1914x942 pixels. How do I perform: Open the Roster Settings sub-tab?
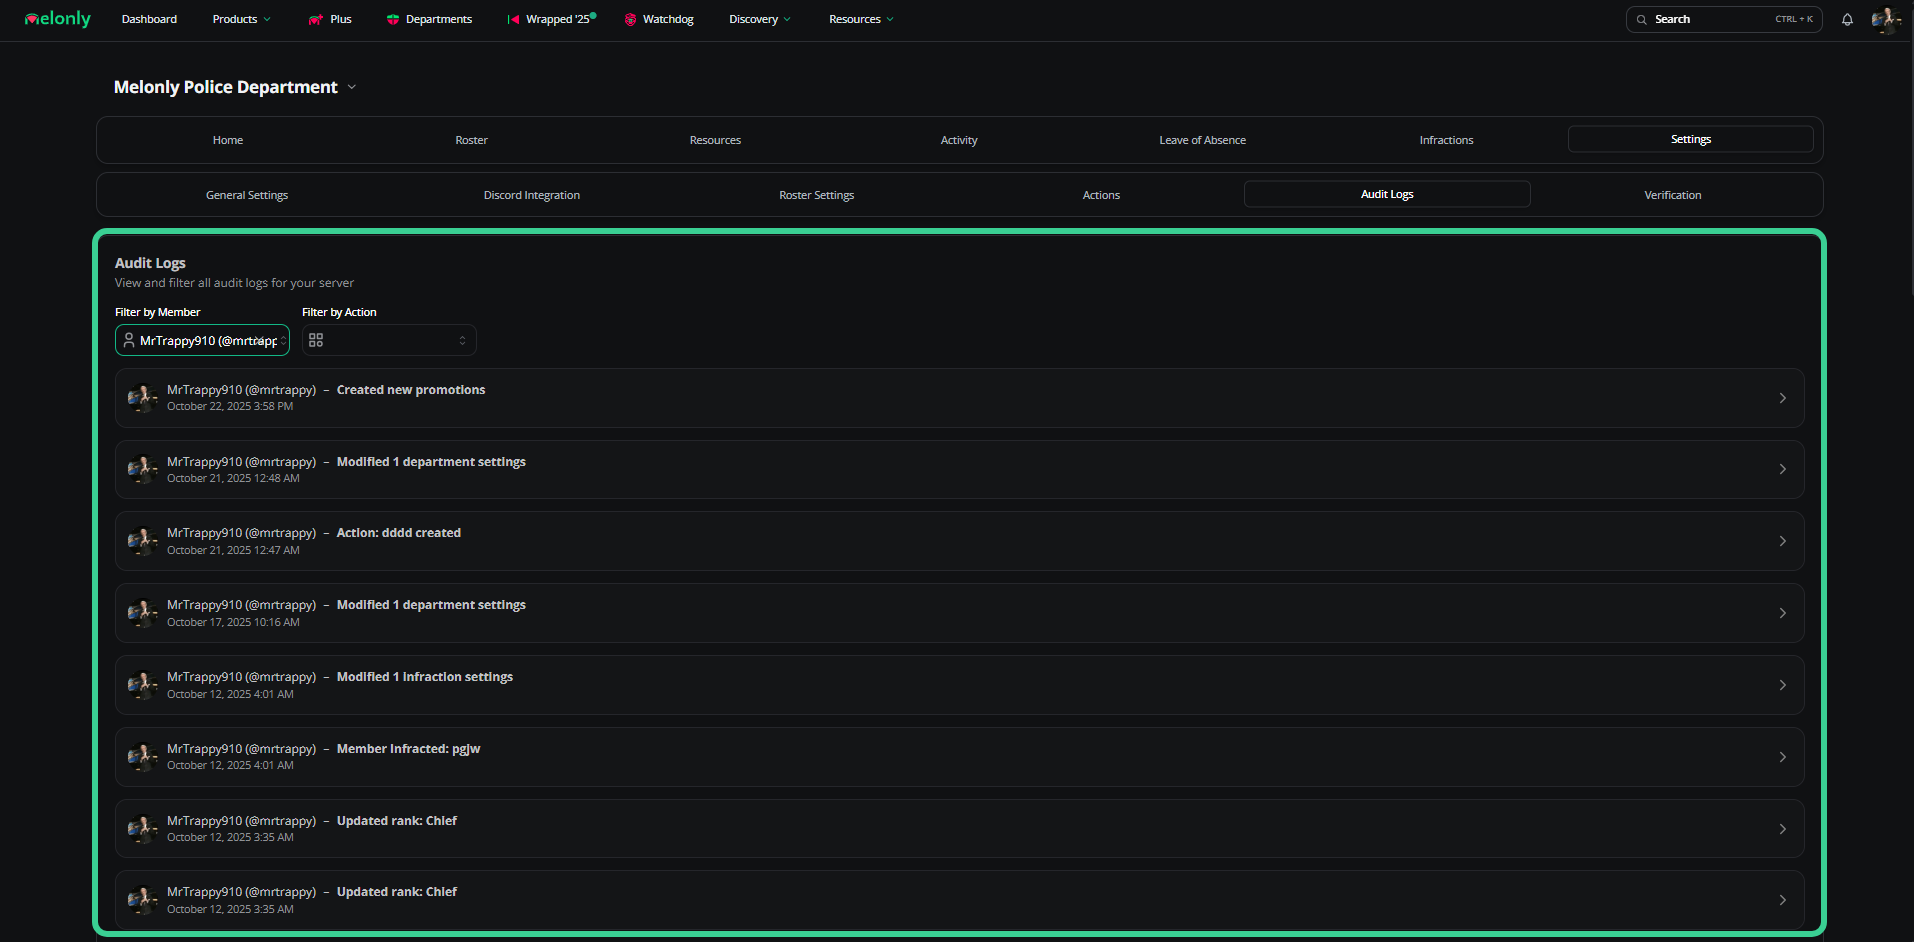(x=817, y=195)
